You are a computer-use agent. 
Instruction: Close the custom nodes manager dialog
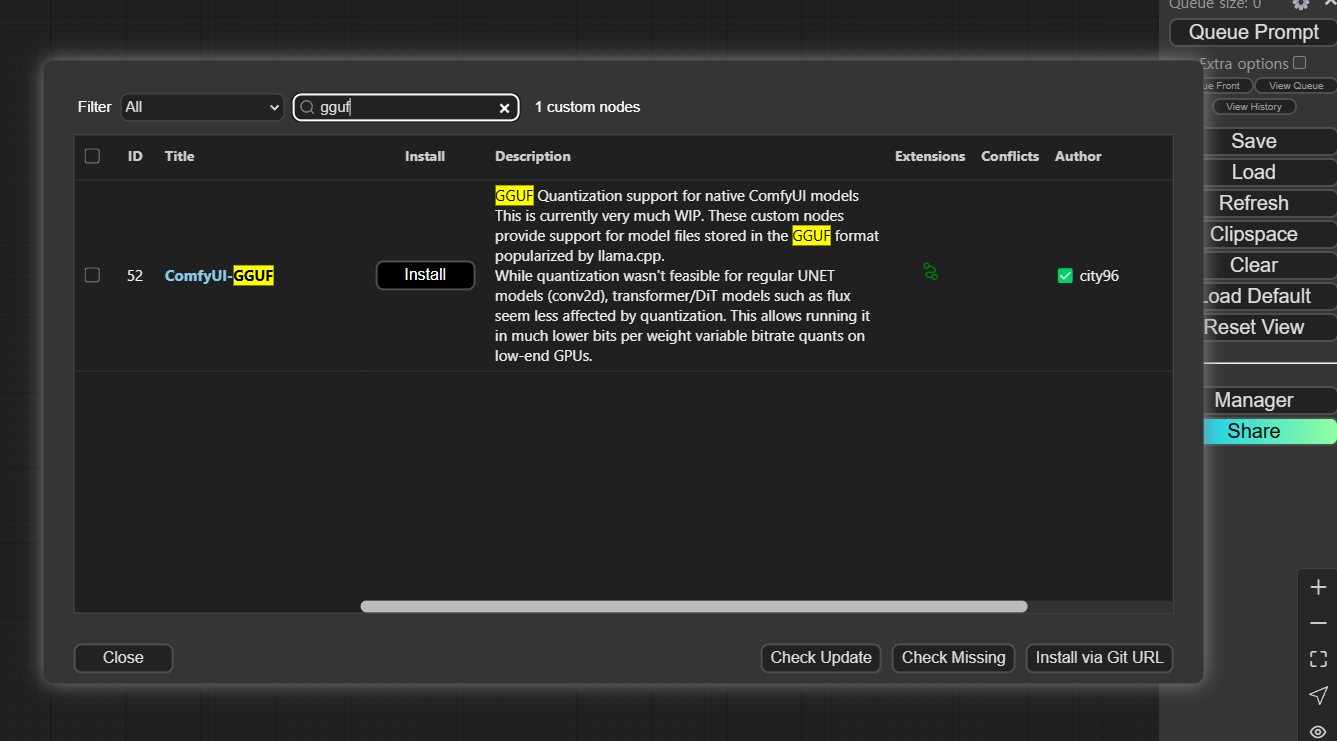tap(123, 658)
